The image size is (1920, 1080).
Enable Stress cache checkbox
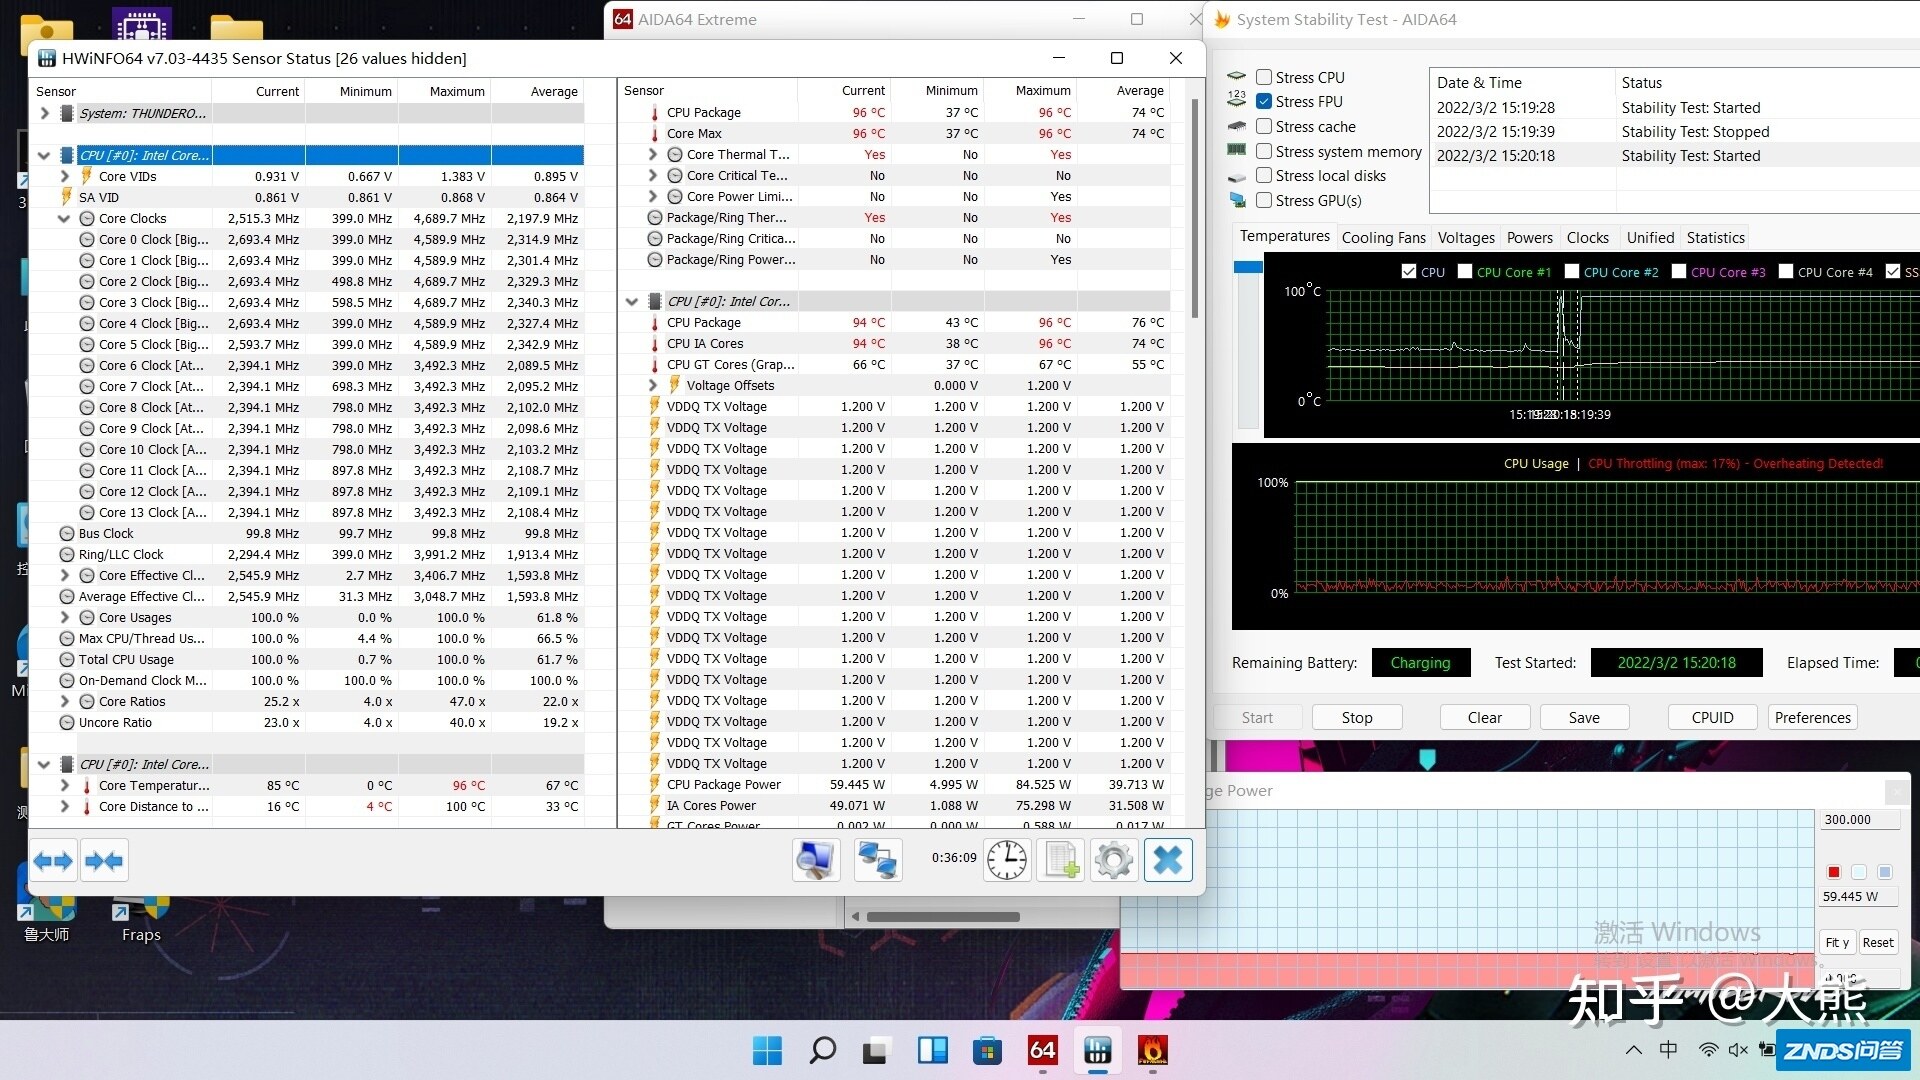click(1264, 126)
